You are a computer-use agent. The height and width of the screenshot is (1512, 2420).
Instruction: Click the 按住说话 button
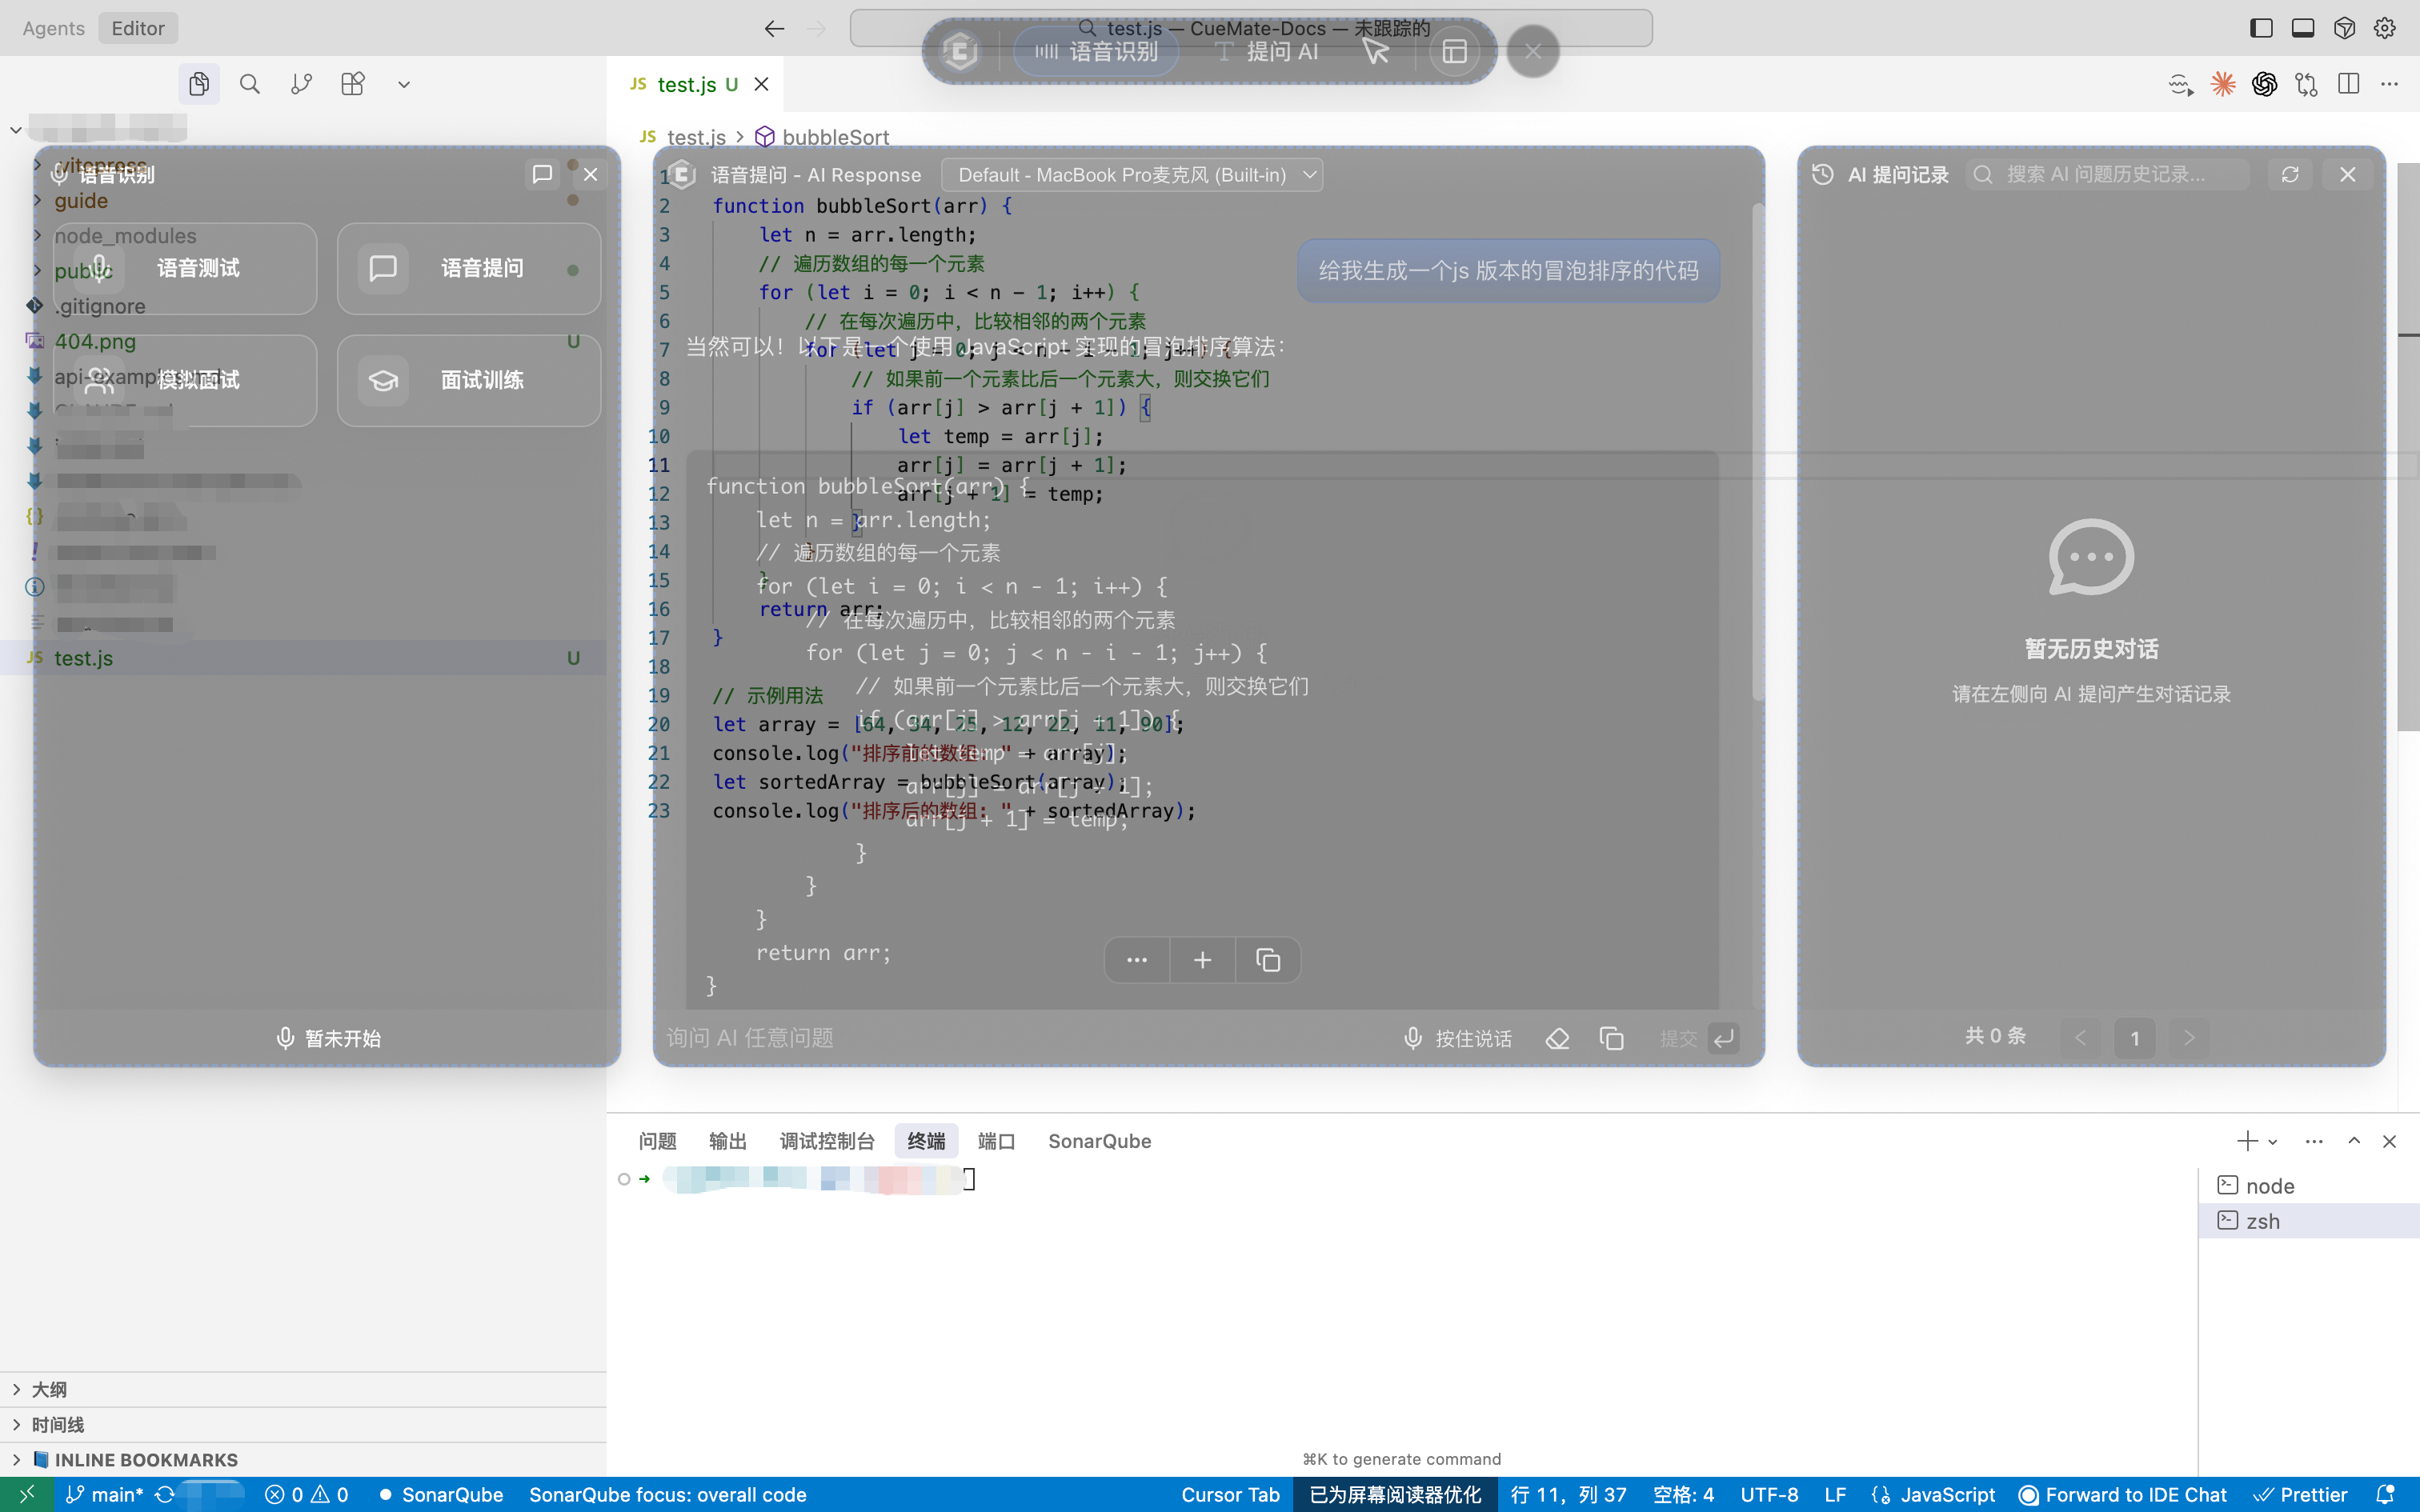(x=1457, y=1038)
